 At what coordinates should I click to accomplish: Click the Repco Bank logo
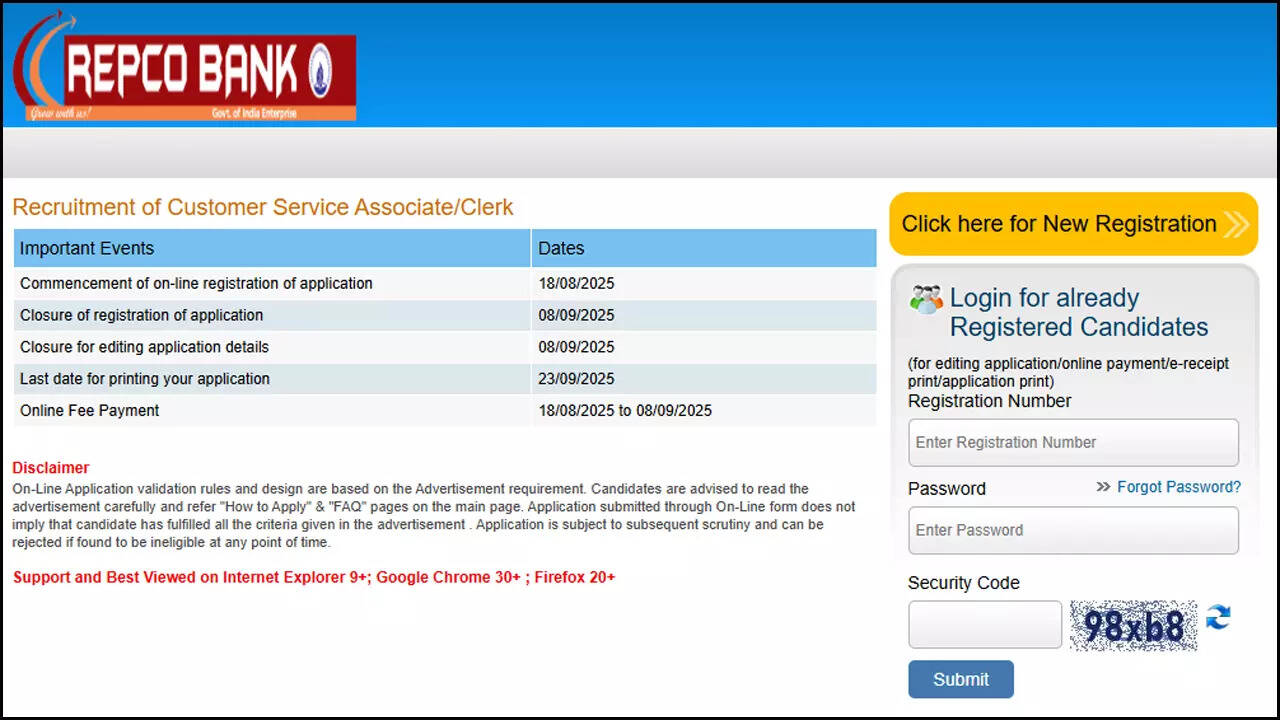[x=184, y=68]
